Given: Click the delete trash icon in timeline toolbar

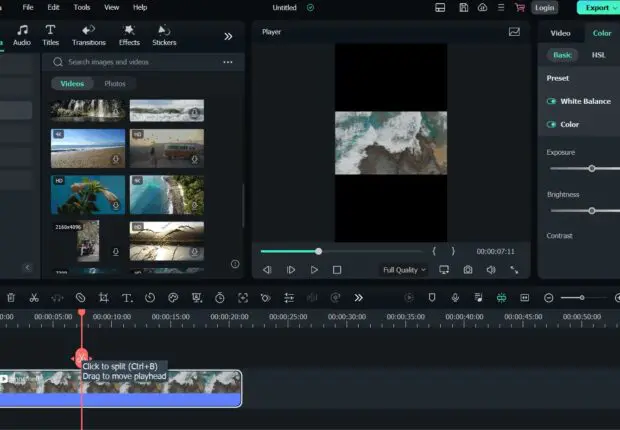Looking at the screenshot, I should [x=11, y=297].
